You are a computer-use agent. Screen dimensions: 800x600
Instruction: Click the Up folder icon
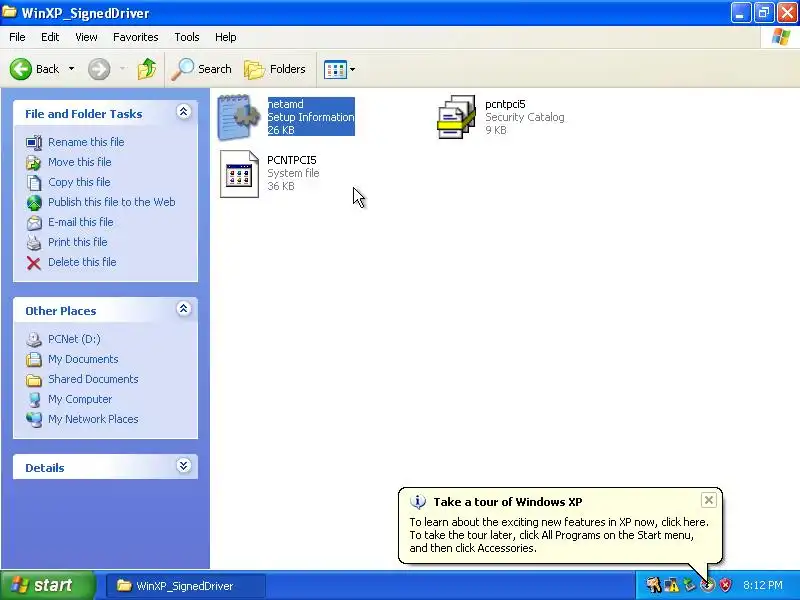pos(147,69)
